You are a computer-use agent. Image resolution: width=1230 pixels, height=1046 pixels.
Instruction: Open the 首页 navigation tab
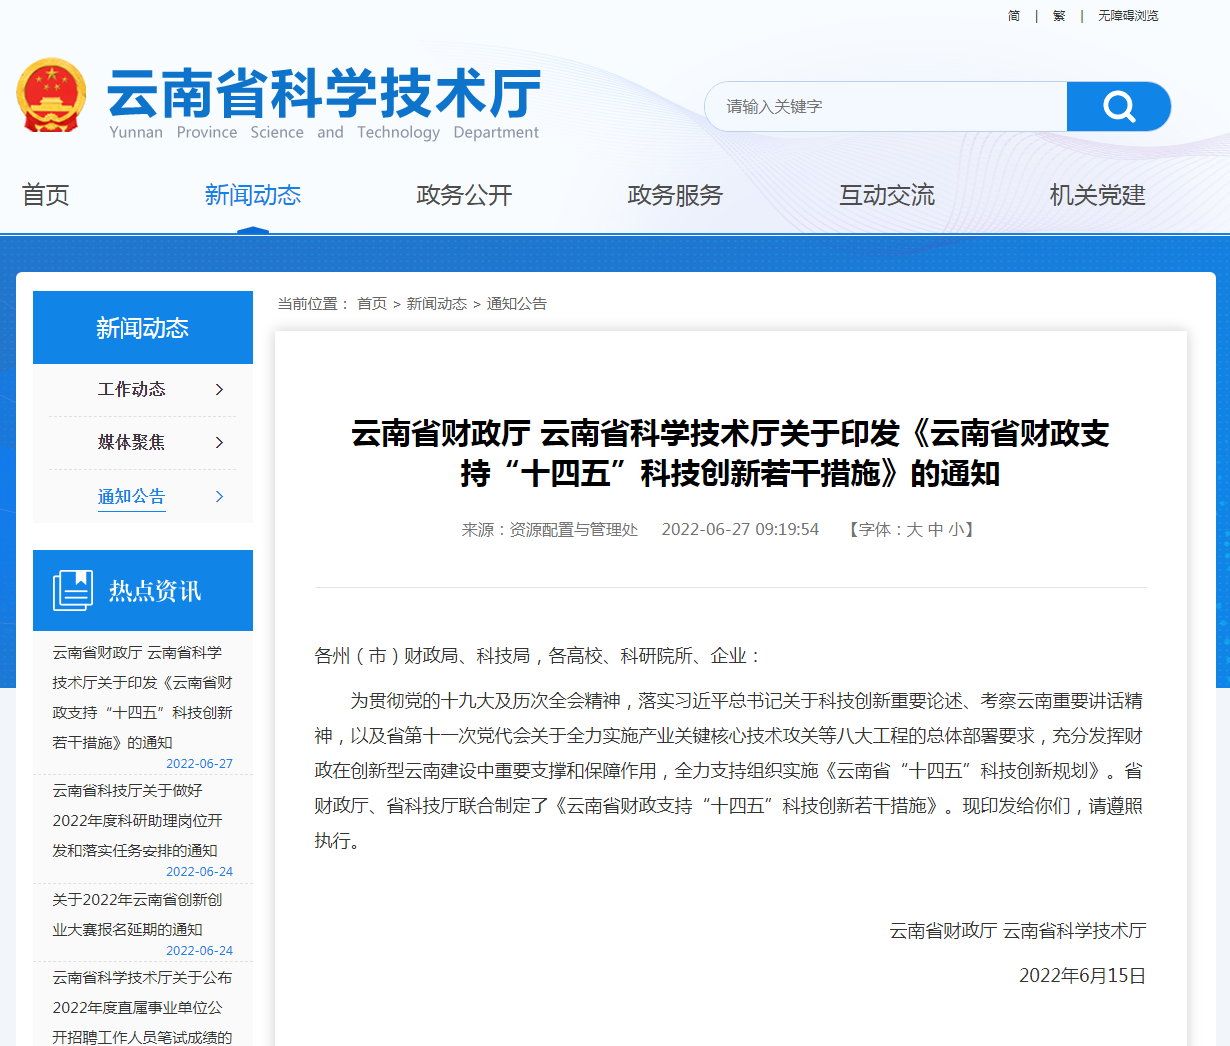46,195
